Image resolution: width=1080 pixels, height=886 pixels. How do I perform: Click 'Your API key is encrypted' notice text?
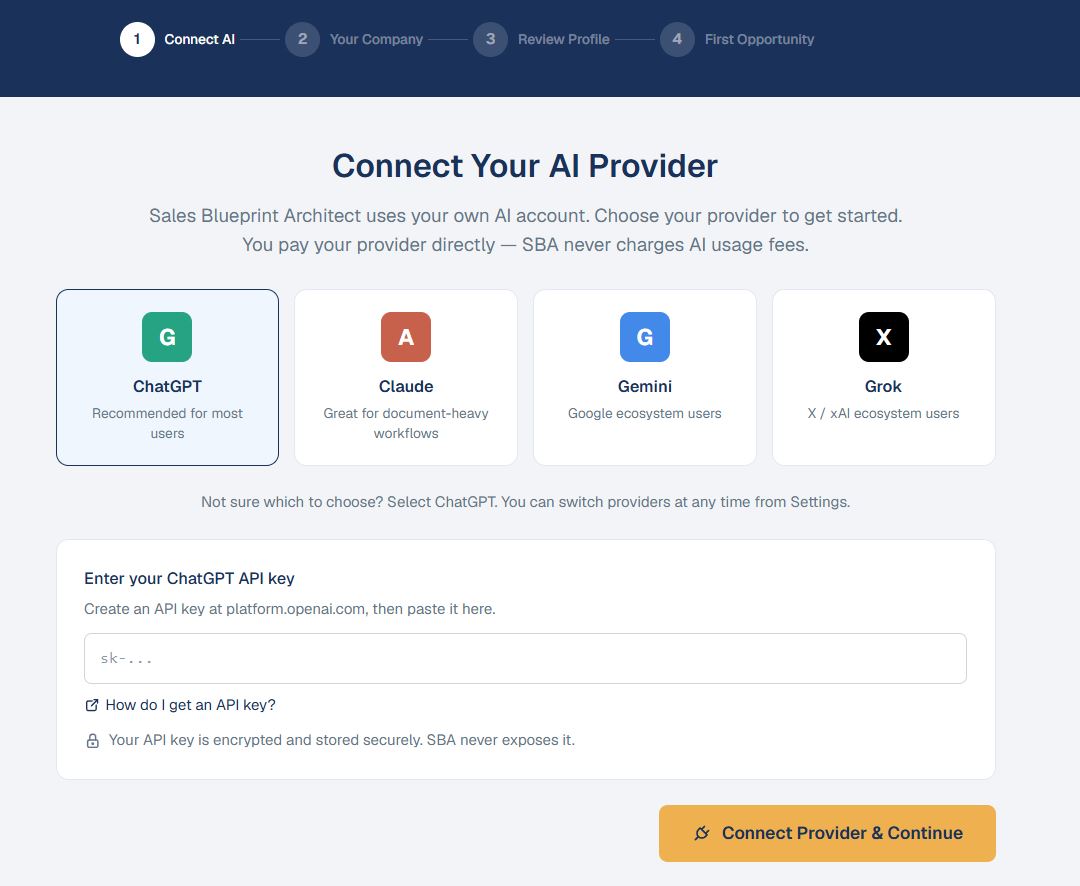point(342,740)
